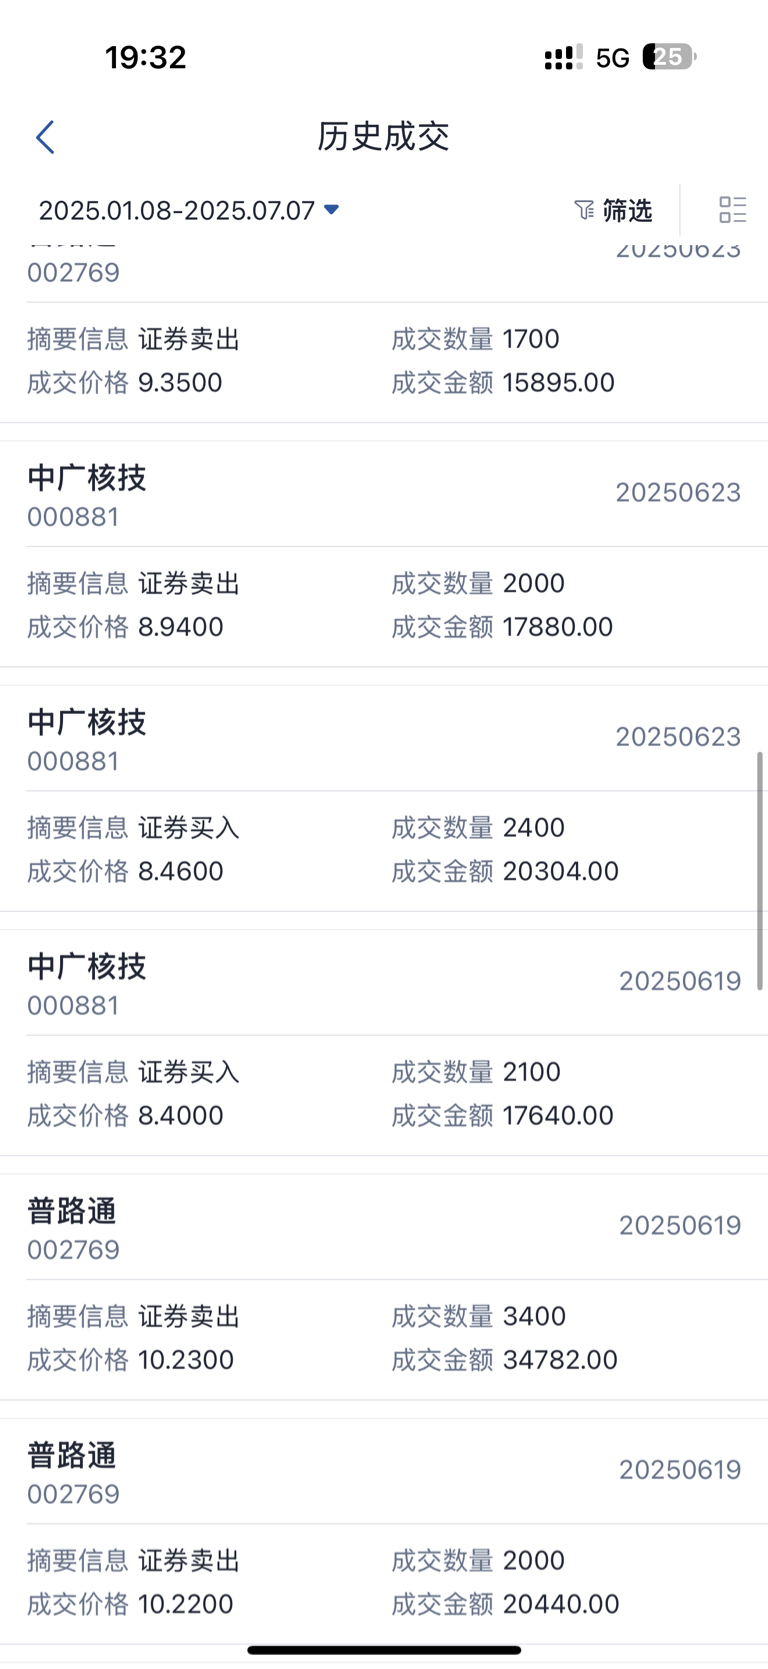
Task: Open 中广核技 buy record priced 8.4600
Action: (x=384, y=798)
